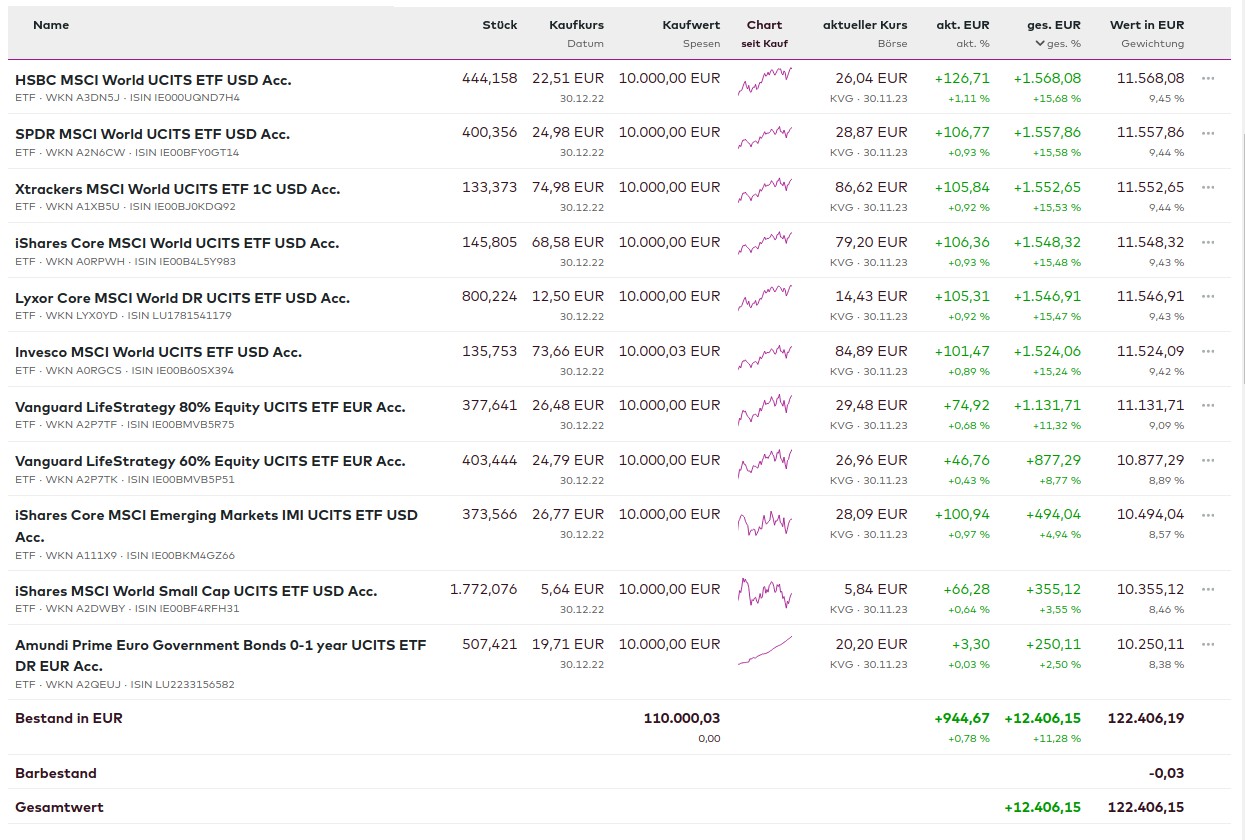
Task: Open the HSBC MSCI World UCITS ETF link
Action: 153,80
